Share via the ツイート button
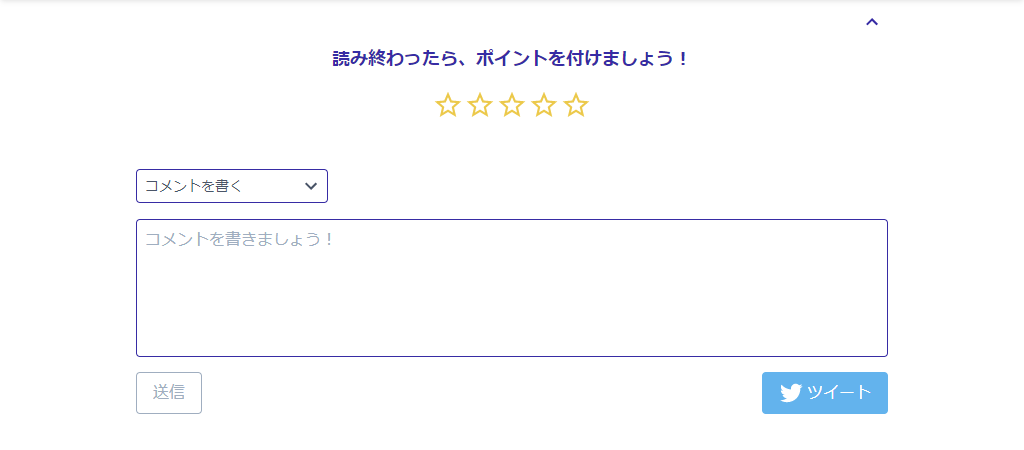This screenshot has width=1024, height=450. [824, 393]
